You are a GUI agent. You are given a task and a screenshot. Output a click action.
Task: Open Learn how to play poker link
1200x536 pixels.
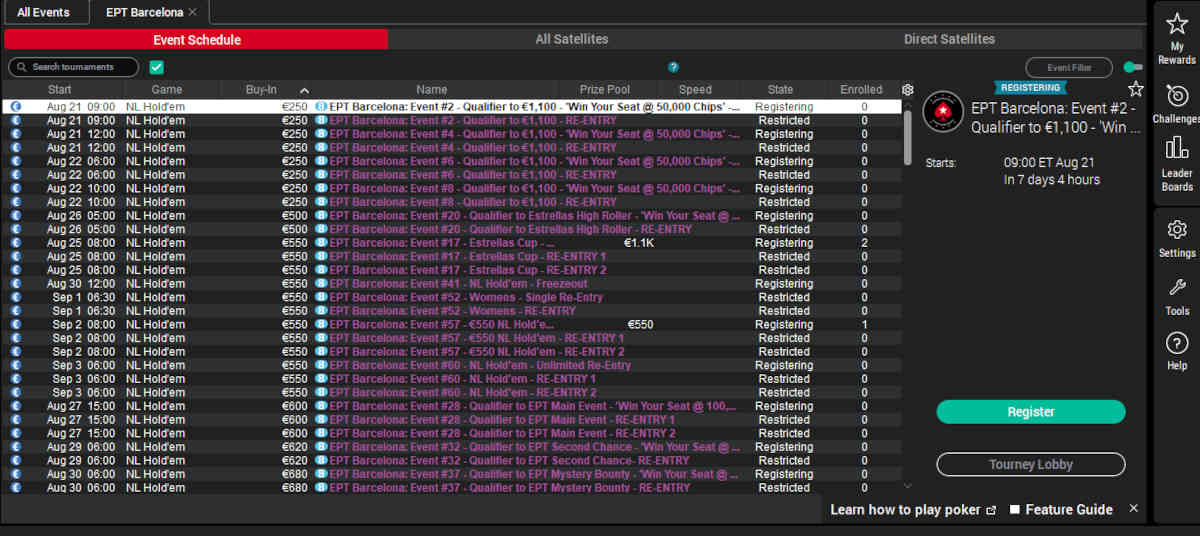[x=913, y=509]
